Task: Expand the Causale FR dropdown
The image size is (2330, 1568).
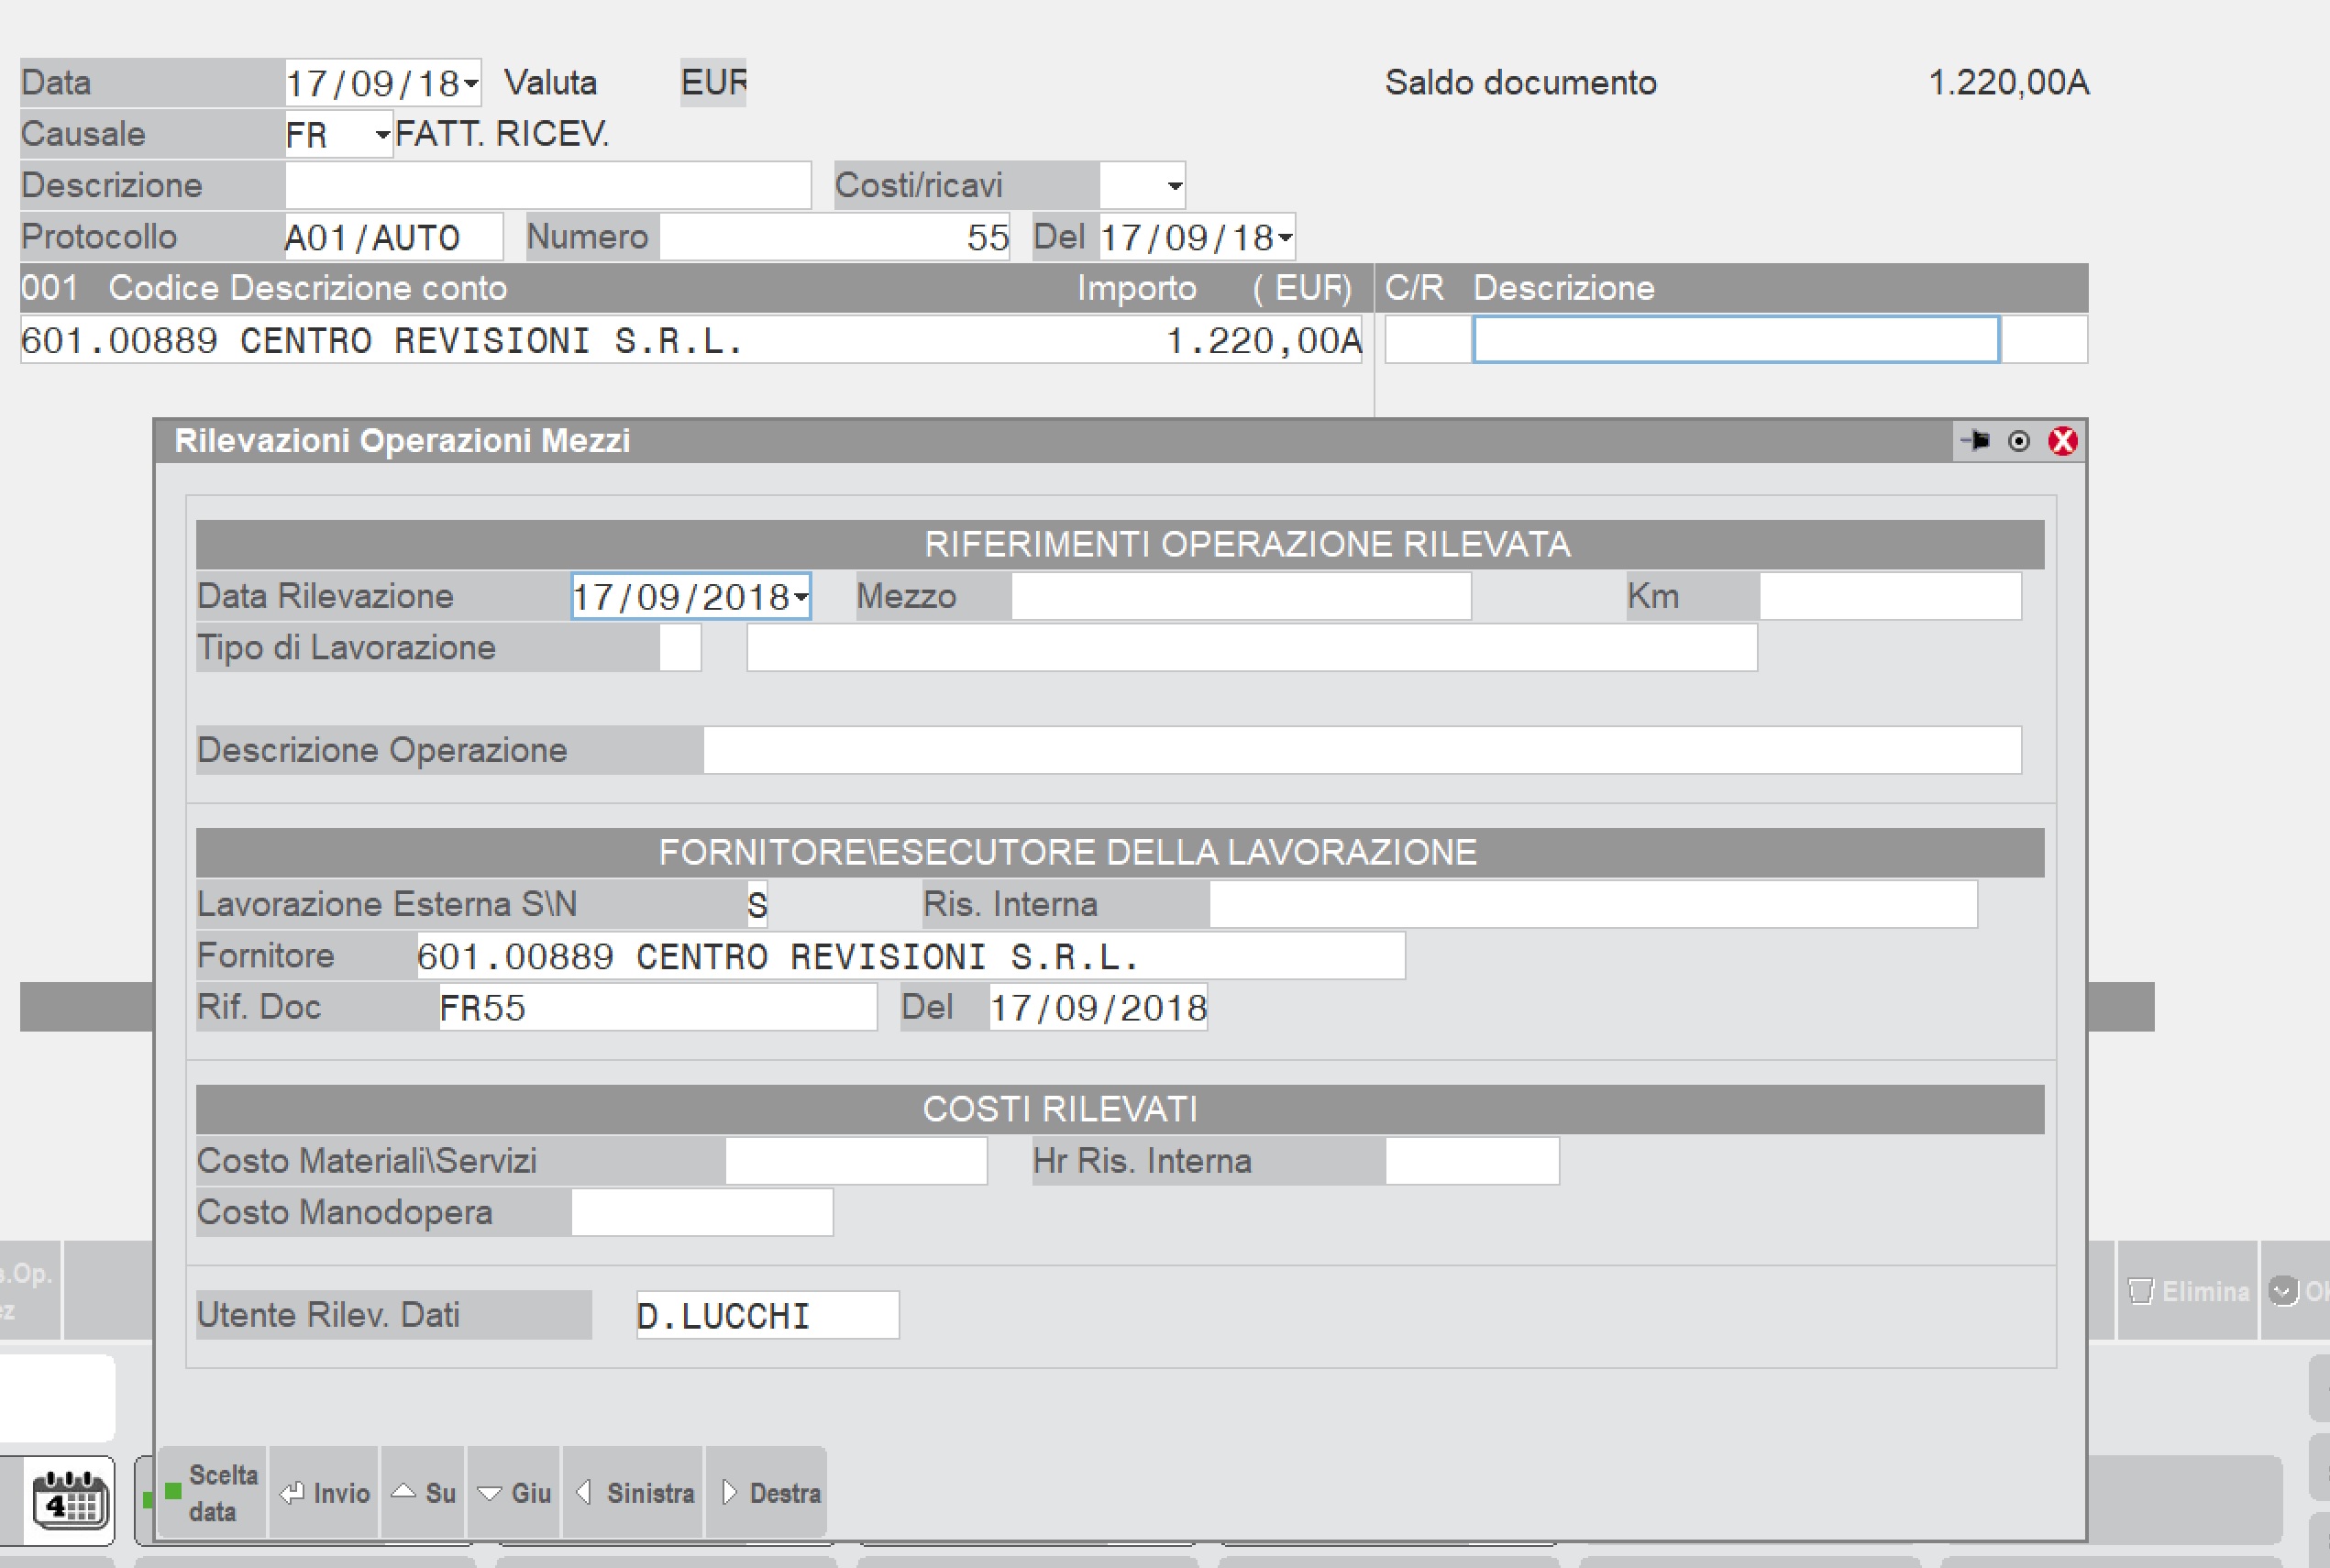Action: (382, 135)
